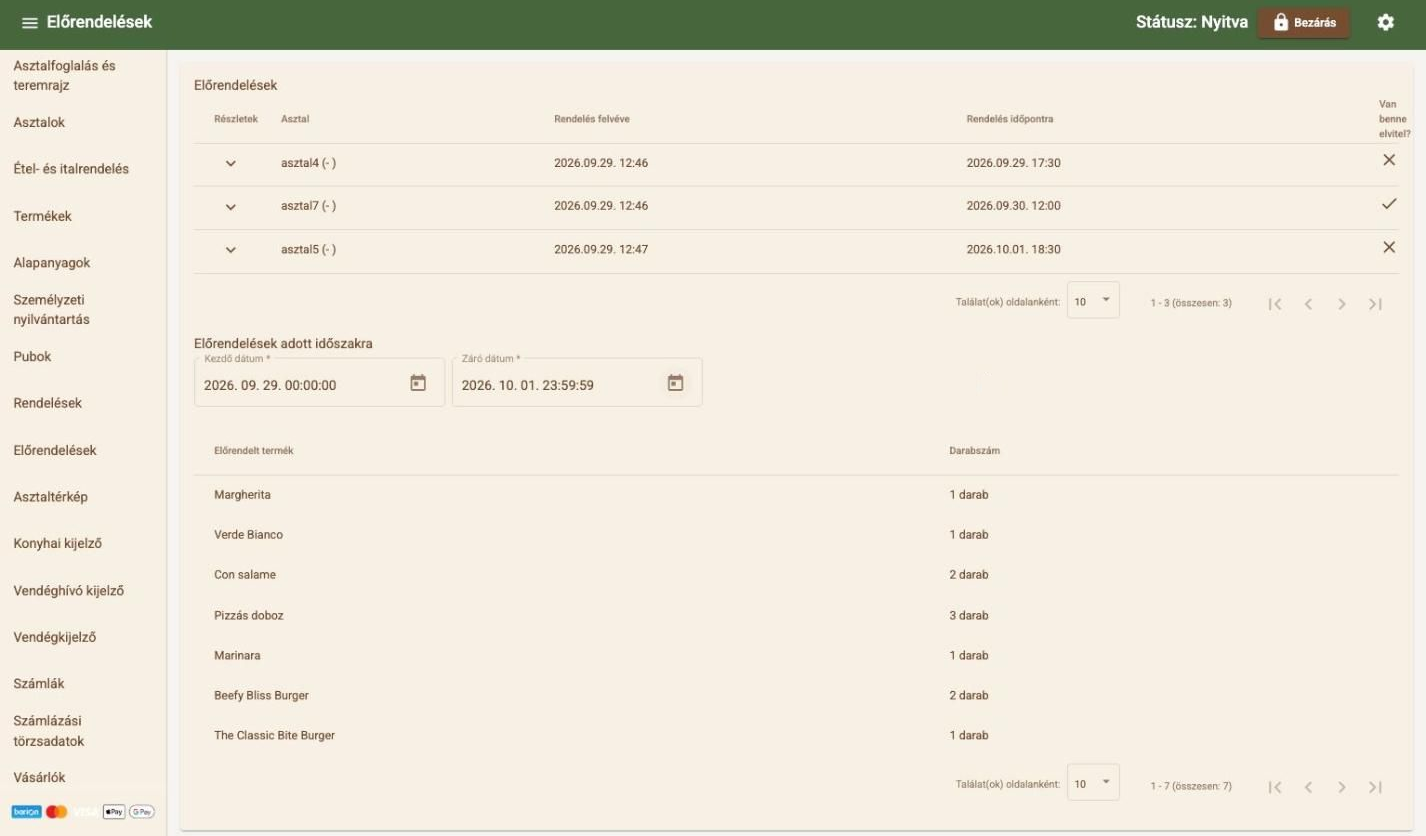
Task: Open the hamburger navigation menu
Action: tap(30, 23)
